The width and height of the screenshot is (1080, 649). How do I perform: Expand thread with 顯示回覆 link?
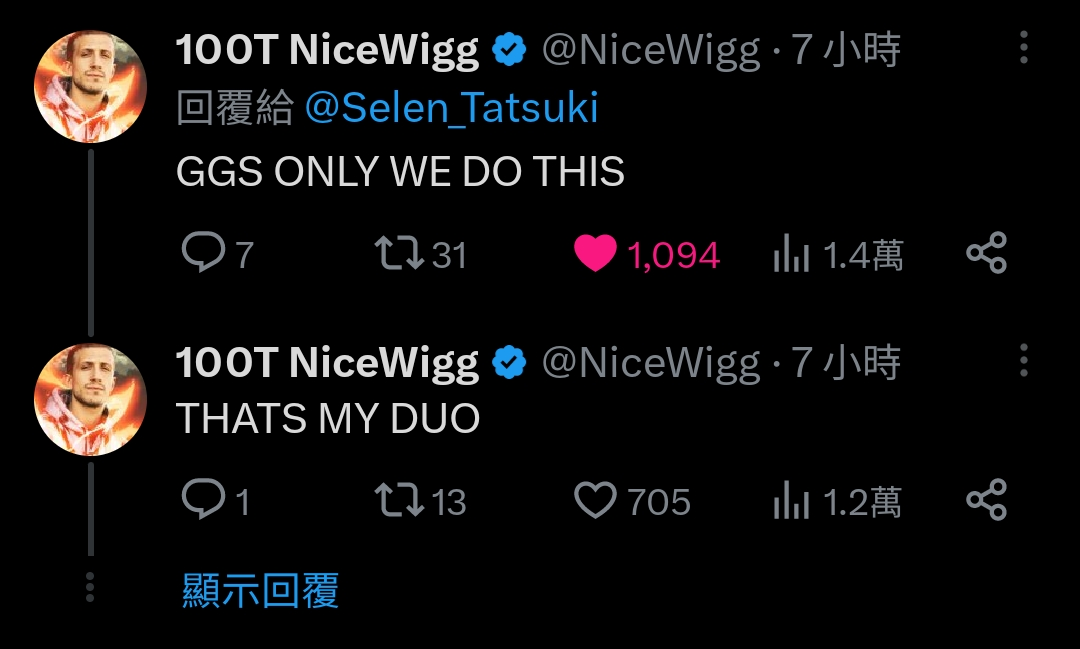pyautogui.click(x=260, y=590)
